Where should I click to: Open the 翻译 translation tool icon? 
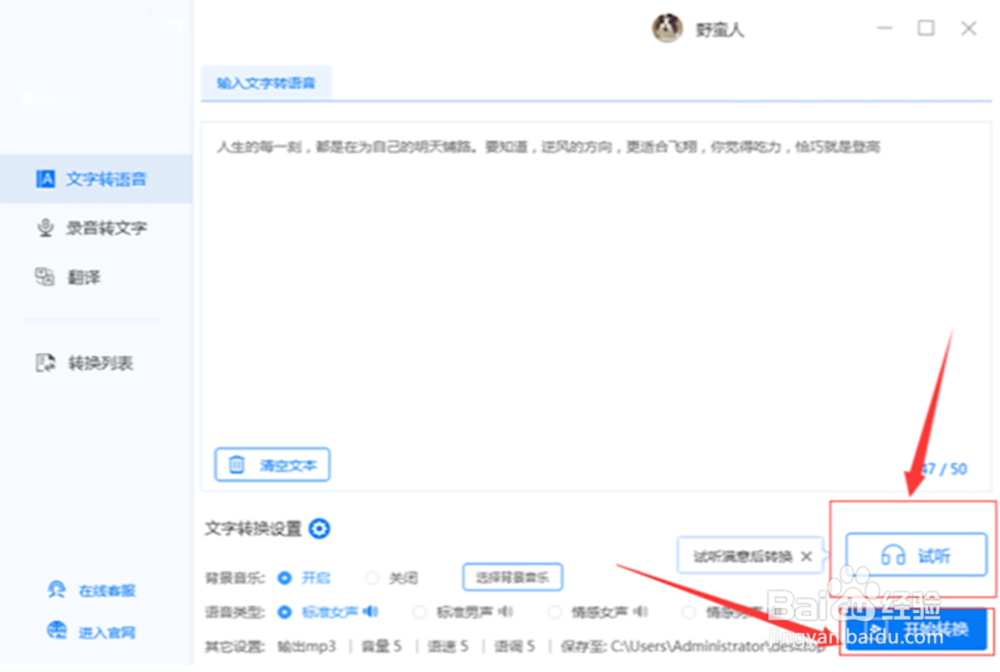(44, 277)
